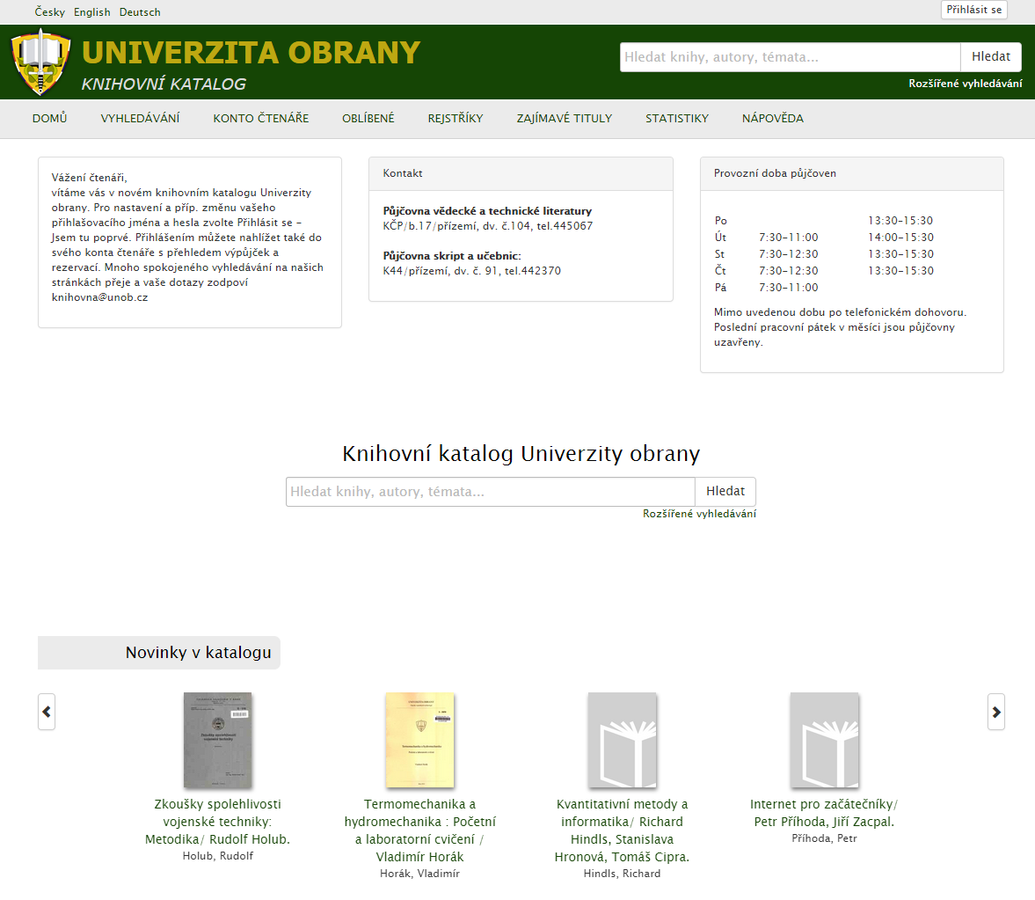Viewport: 1035px width, 900px height.
Task: Open the STATISTIKY menu item
Action: pos(677,118)
